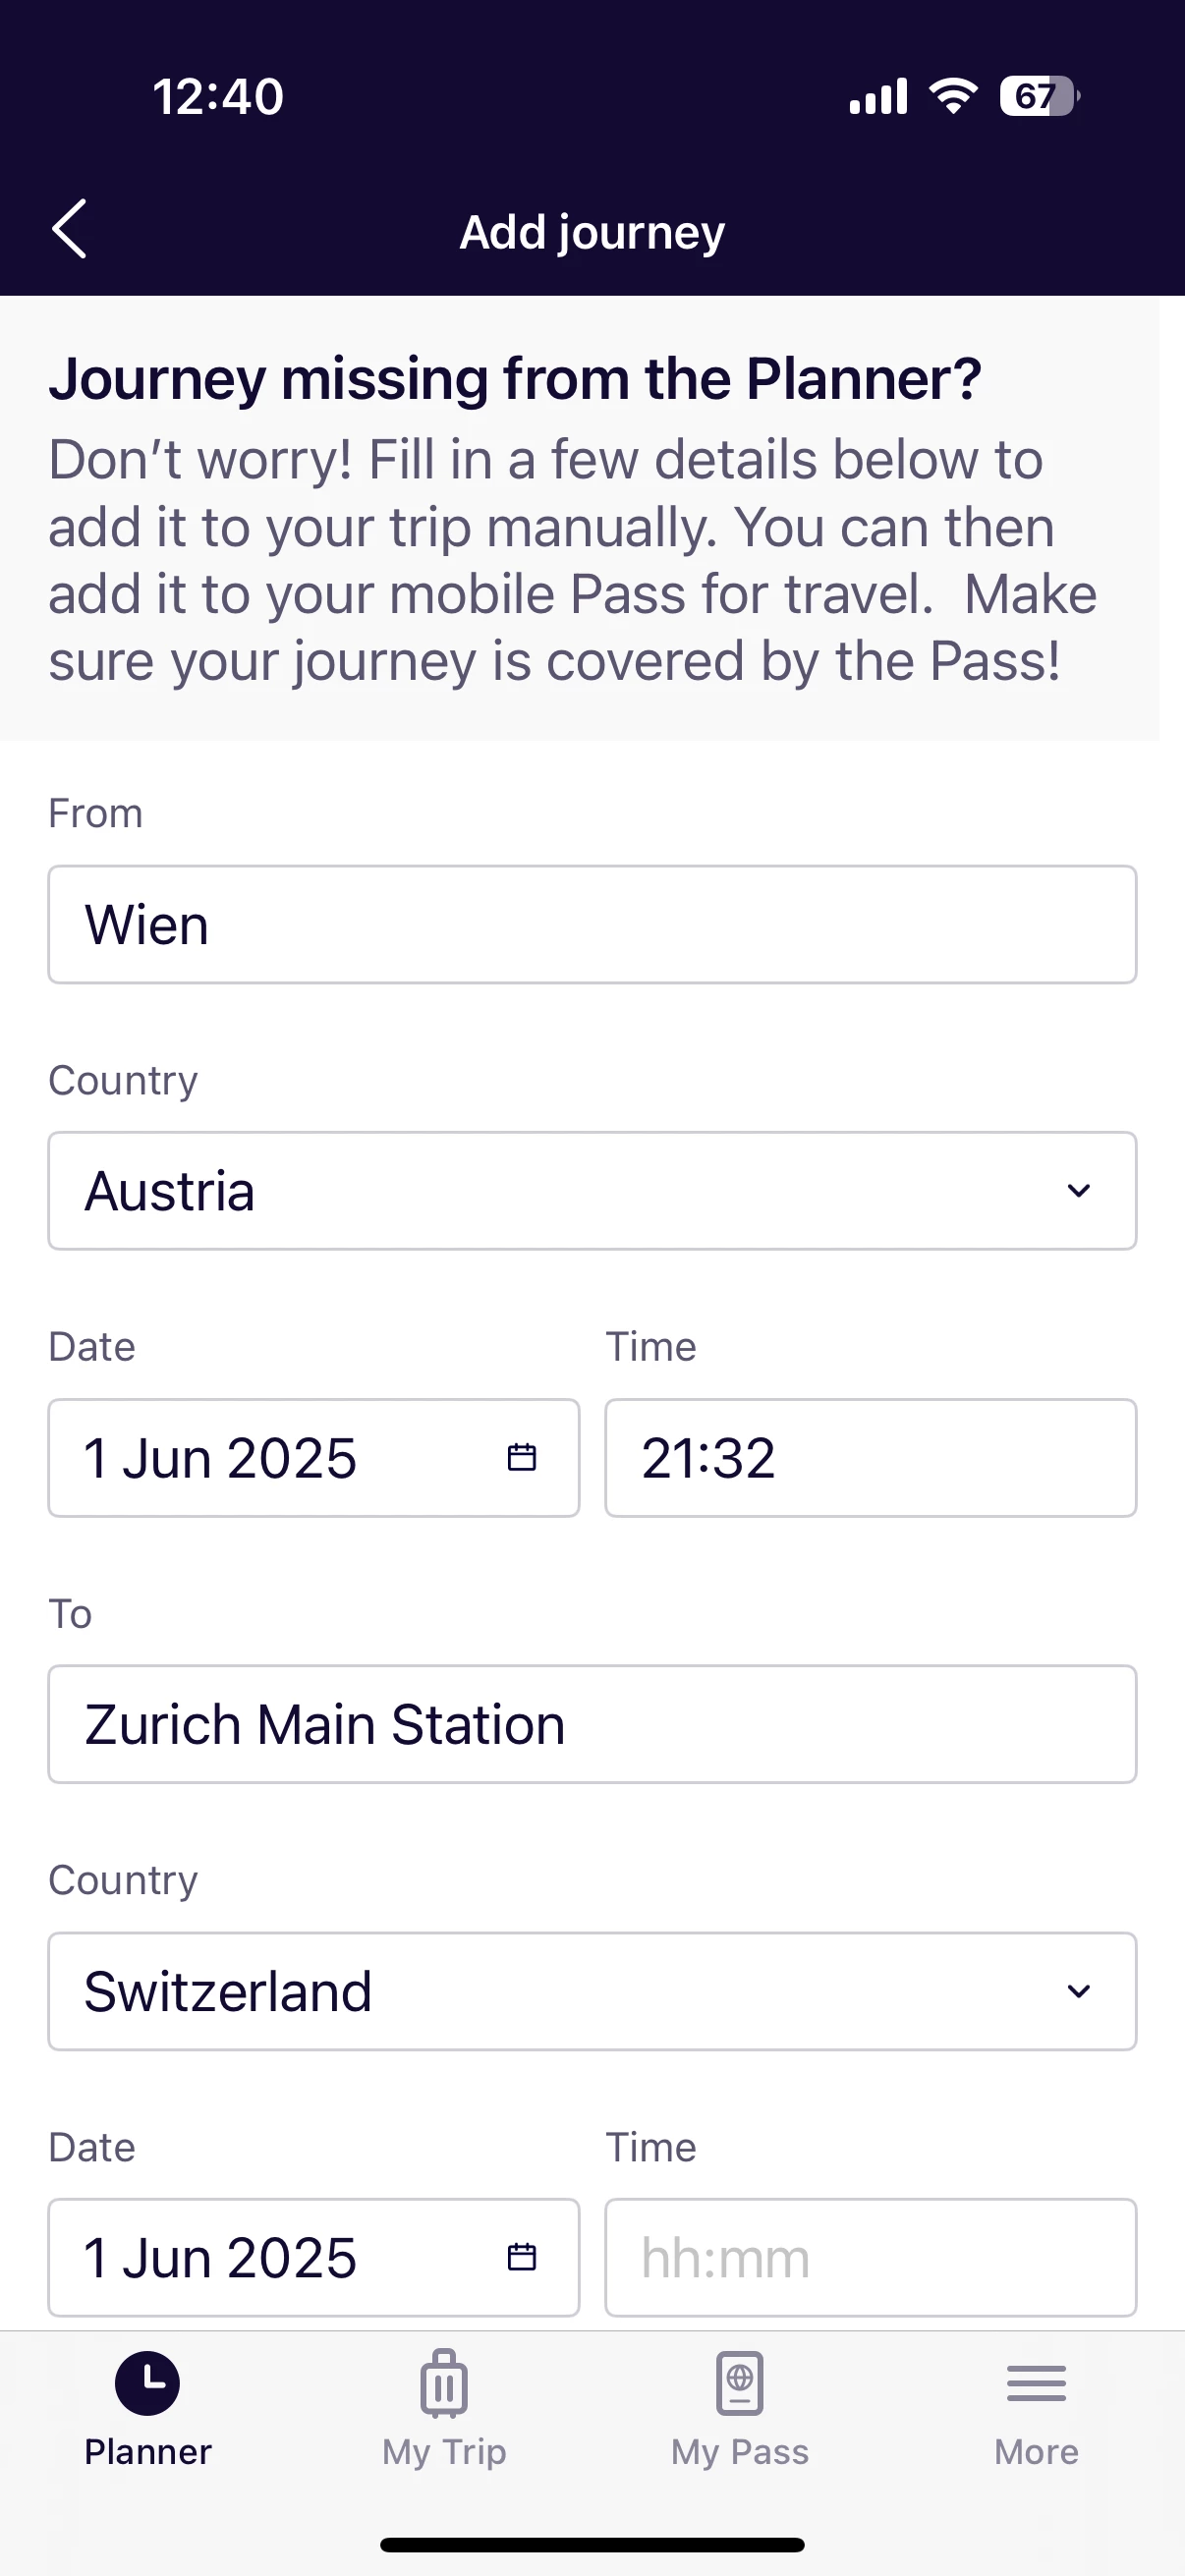Switch to the My Trip tab label
1185x2576 pixels.
coord(444,2451)
